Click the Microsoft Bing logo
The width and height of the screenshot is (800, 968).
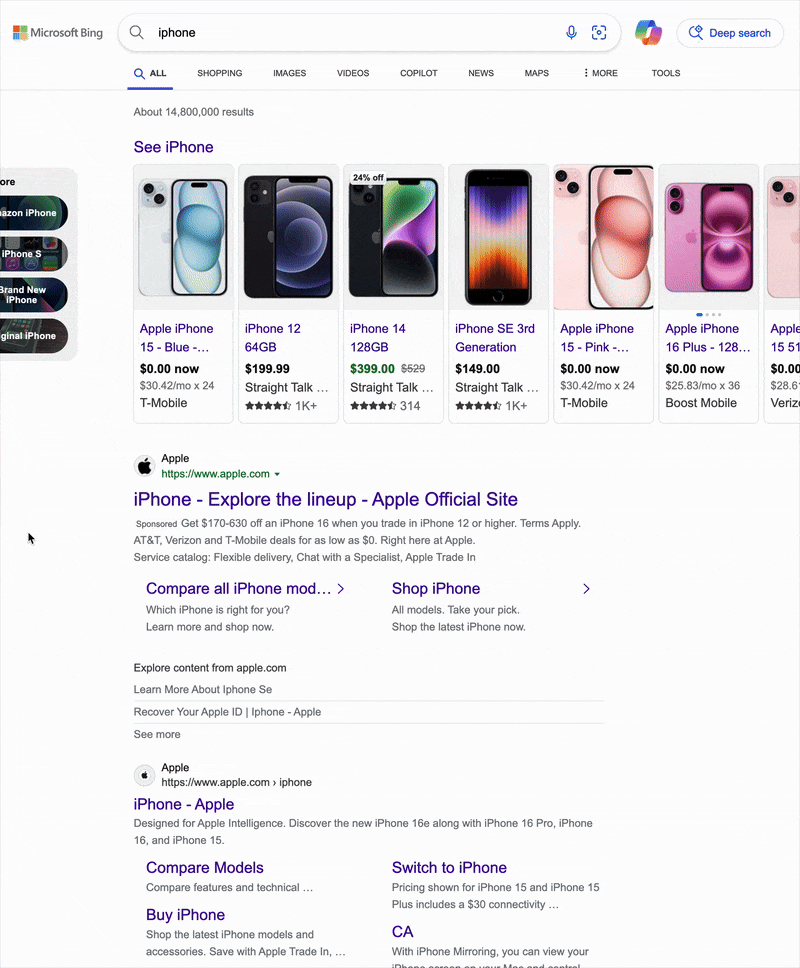pos(57,32)
